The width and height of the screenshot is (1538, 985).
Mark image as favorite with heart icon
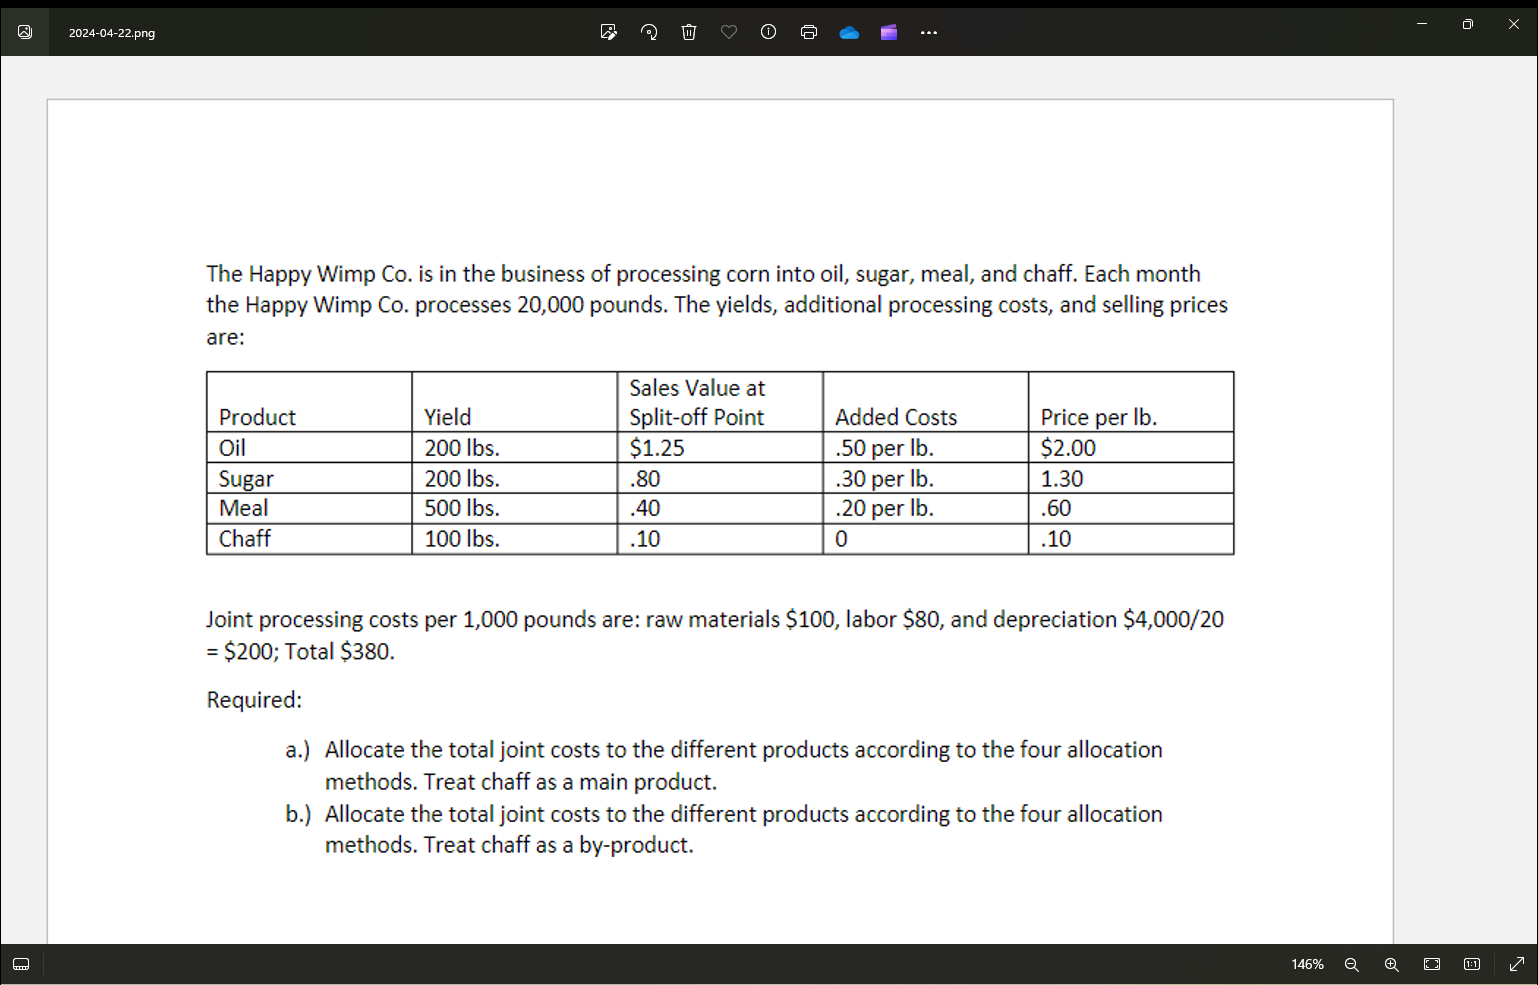point(729,32)
